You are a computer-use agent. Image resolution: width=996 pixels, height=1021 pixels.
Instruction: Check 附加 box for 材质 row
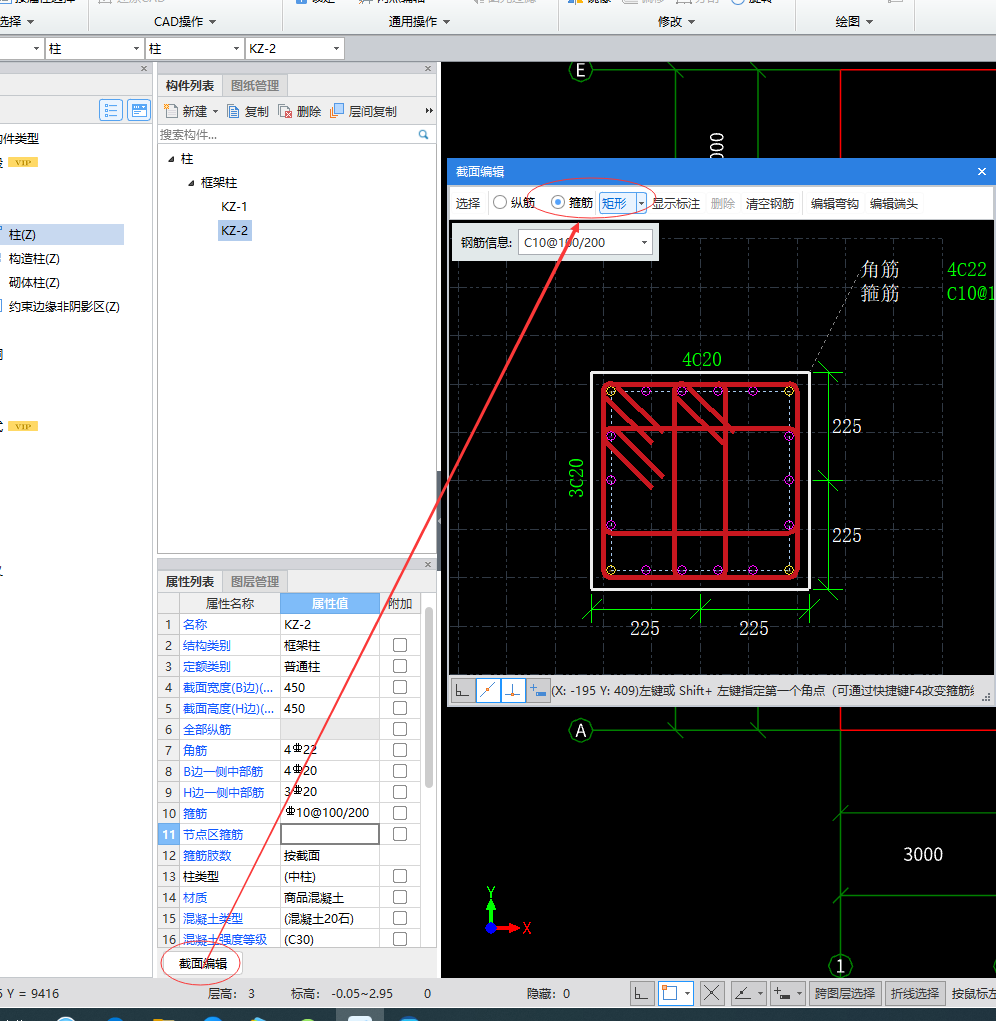pyautogui.click(x=400, y=897)
